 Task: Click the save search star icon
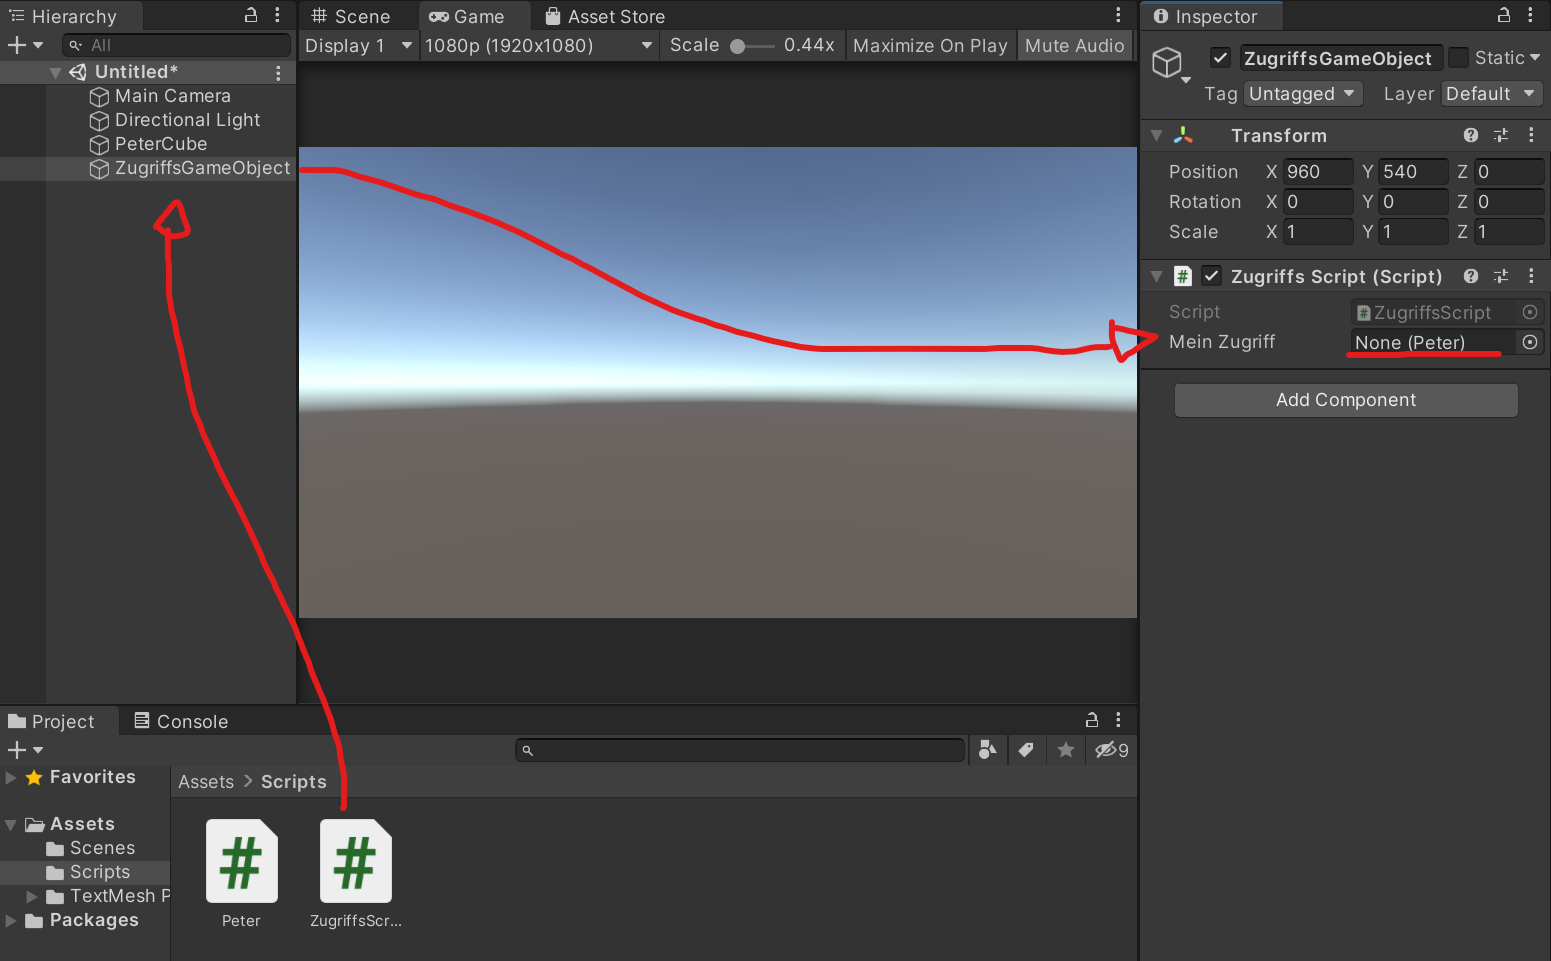[1066, 750]
